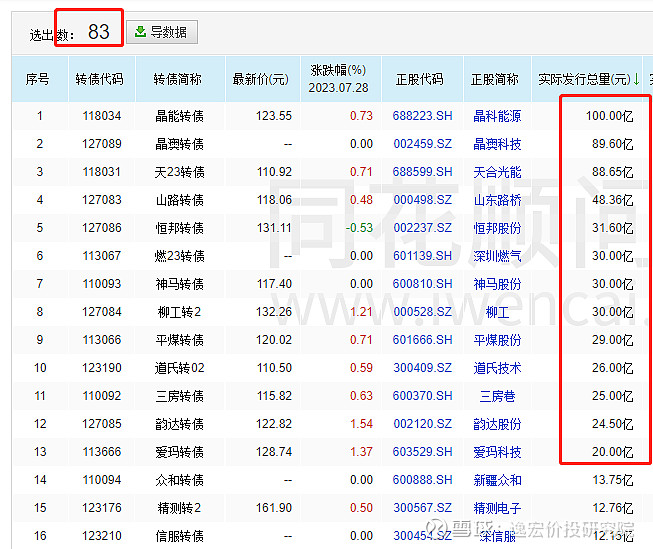Open stock link 山东路桥

tap(497, 200)
